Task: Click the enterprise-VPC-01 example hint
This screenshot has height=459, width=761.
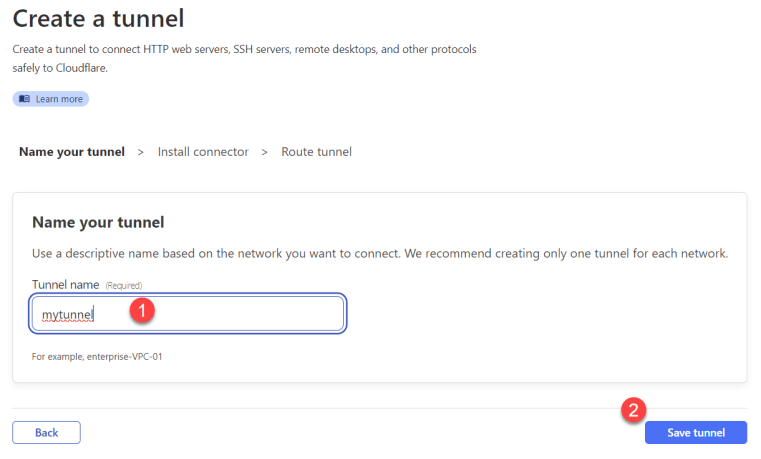Action: click(97, 357)
